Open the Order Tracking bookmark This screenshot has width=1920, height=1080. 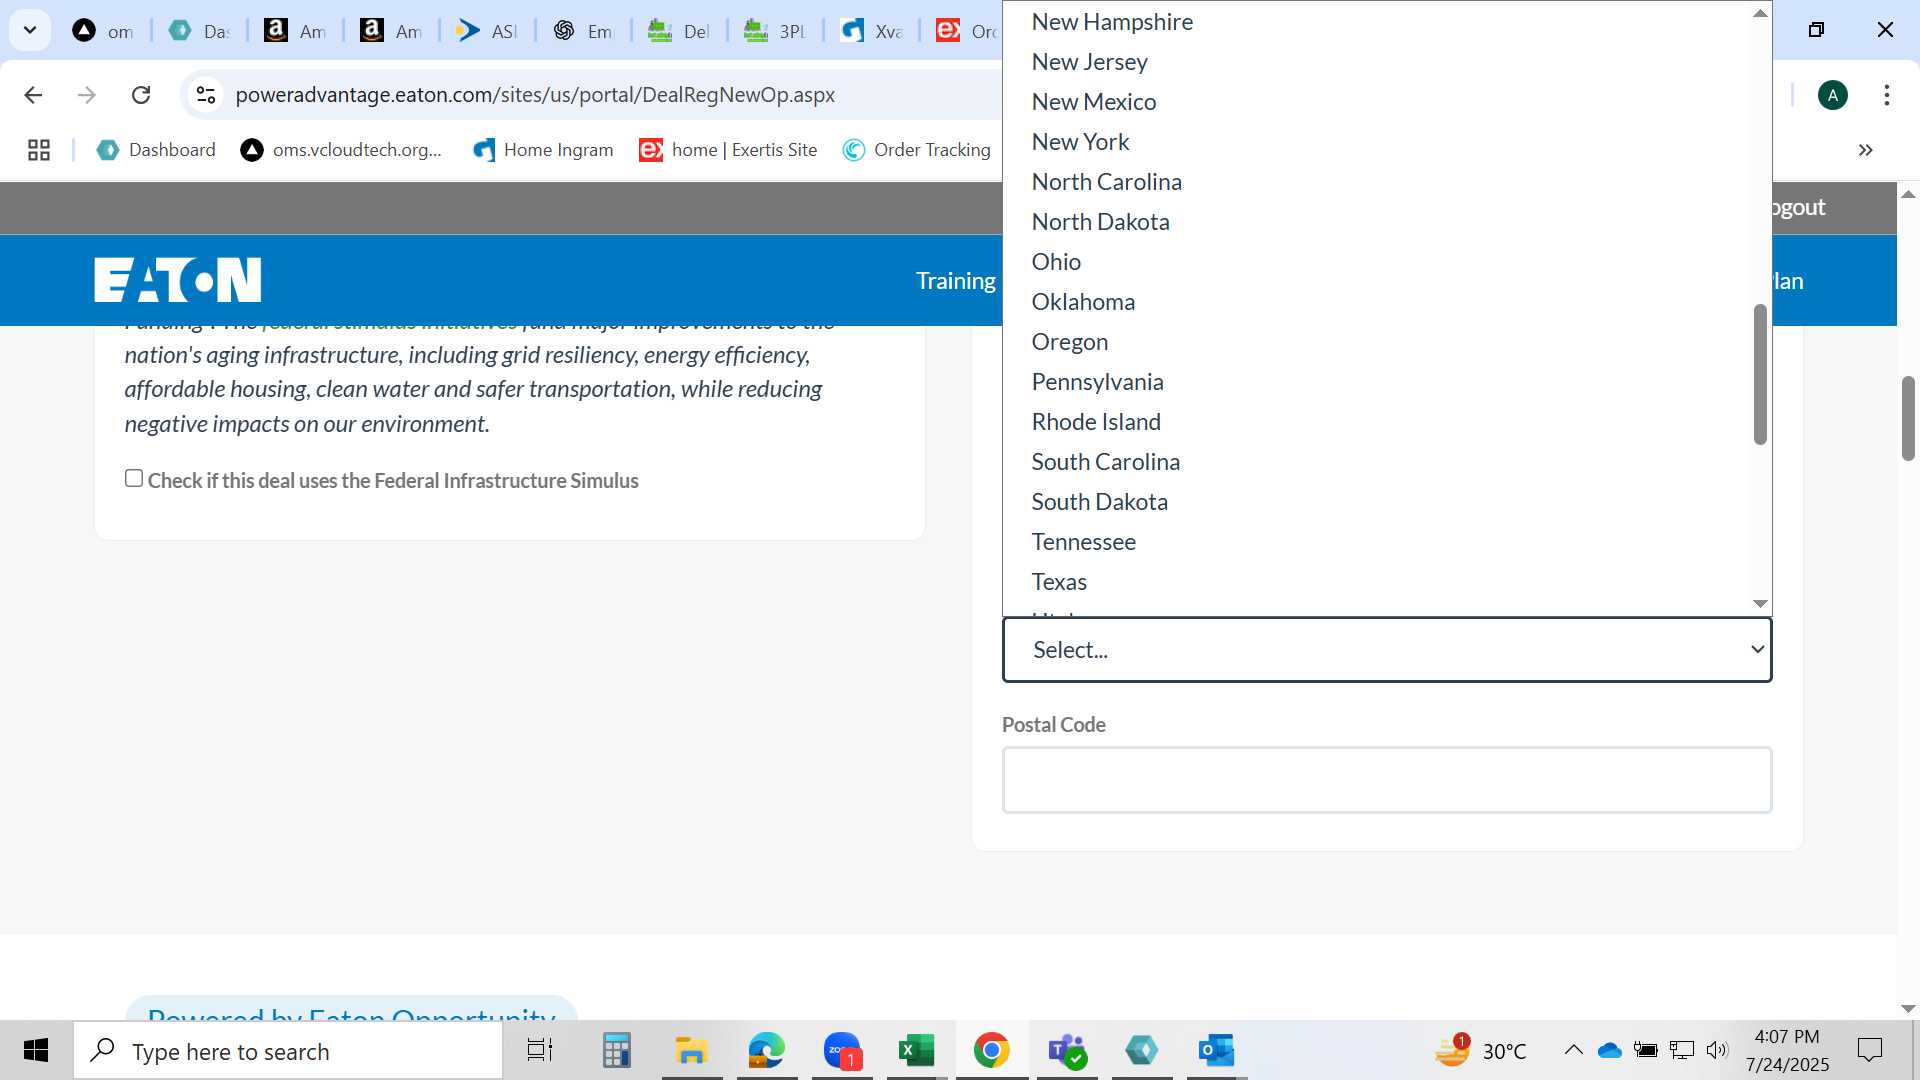point(917,150)
